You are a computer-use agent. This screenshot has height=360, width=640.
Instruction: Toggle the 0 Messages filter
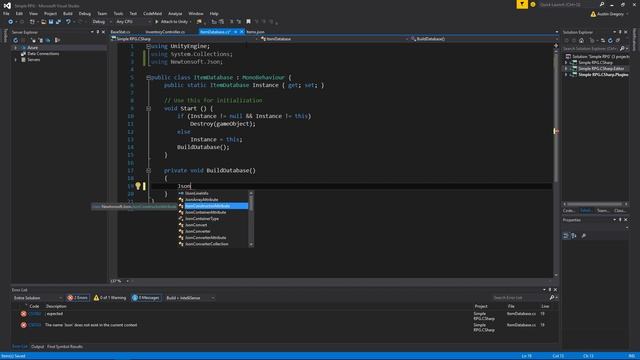[146, 298]
